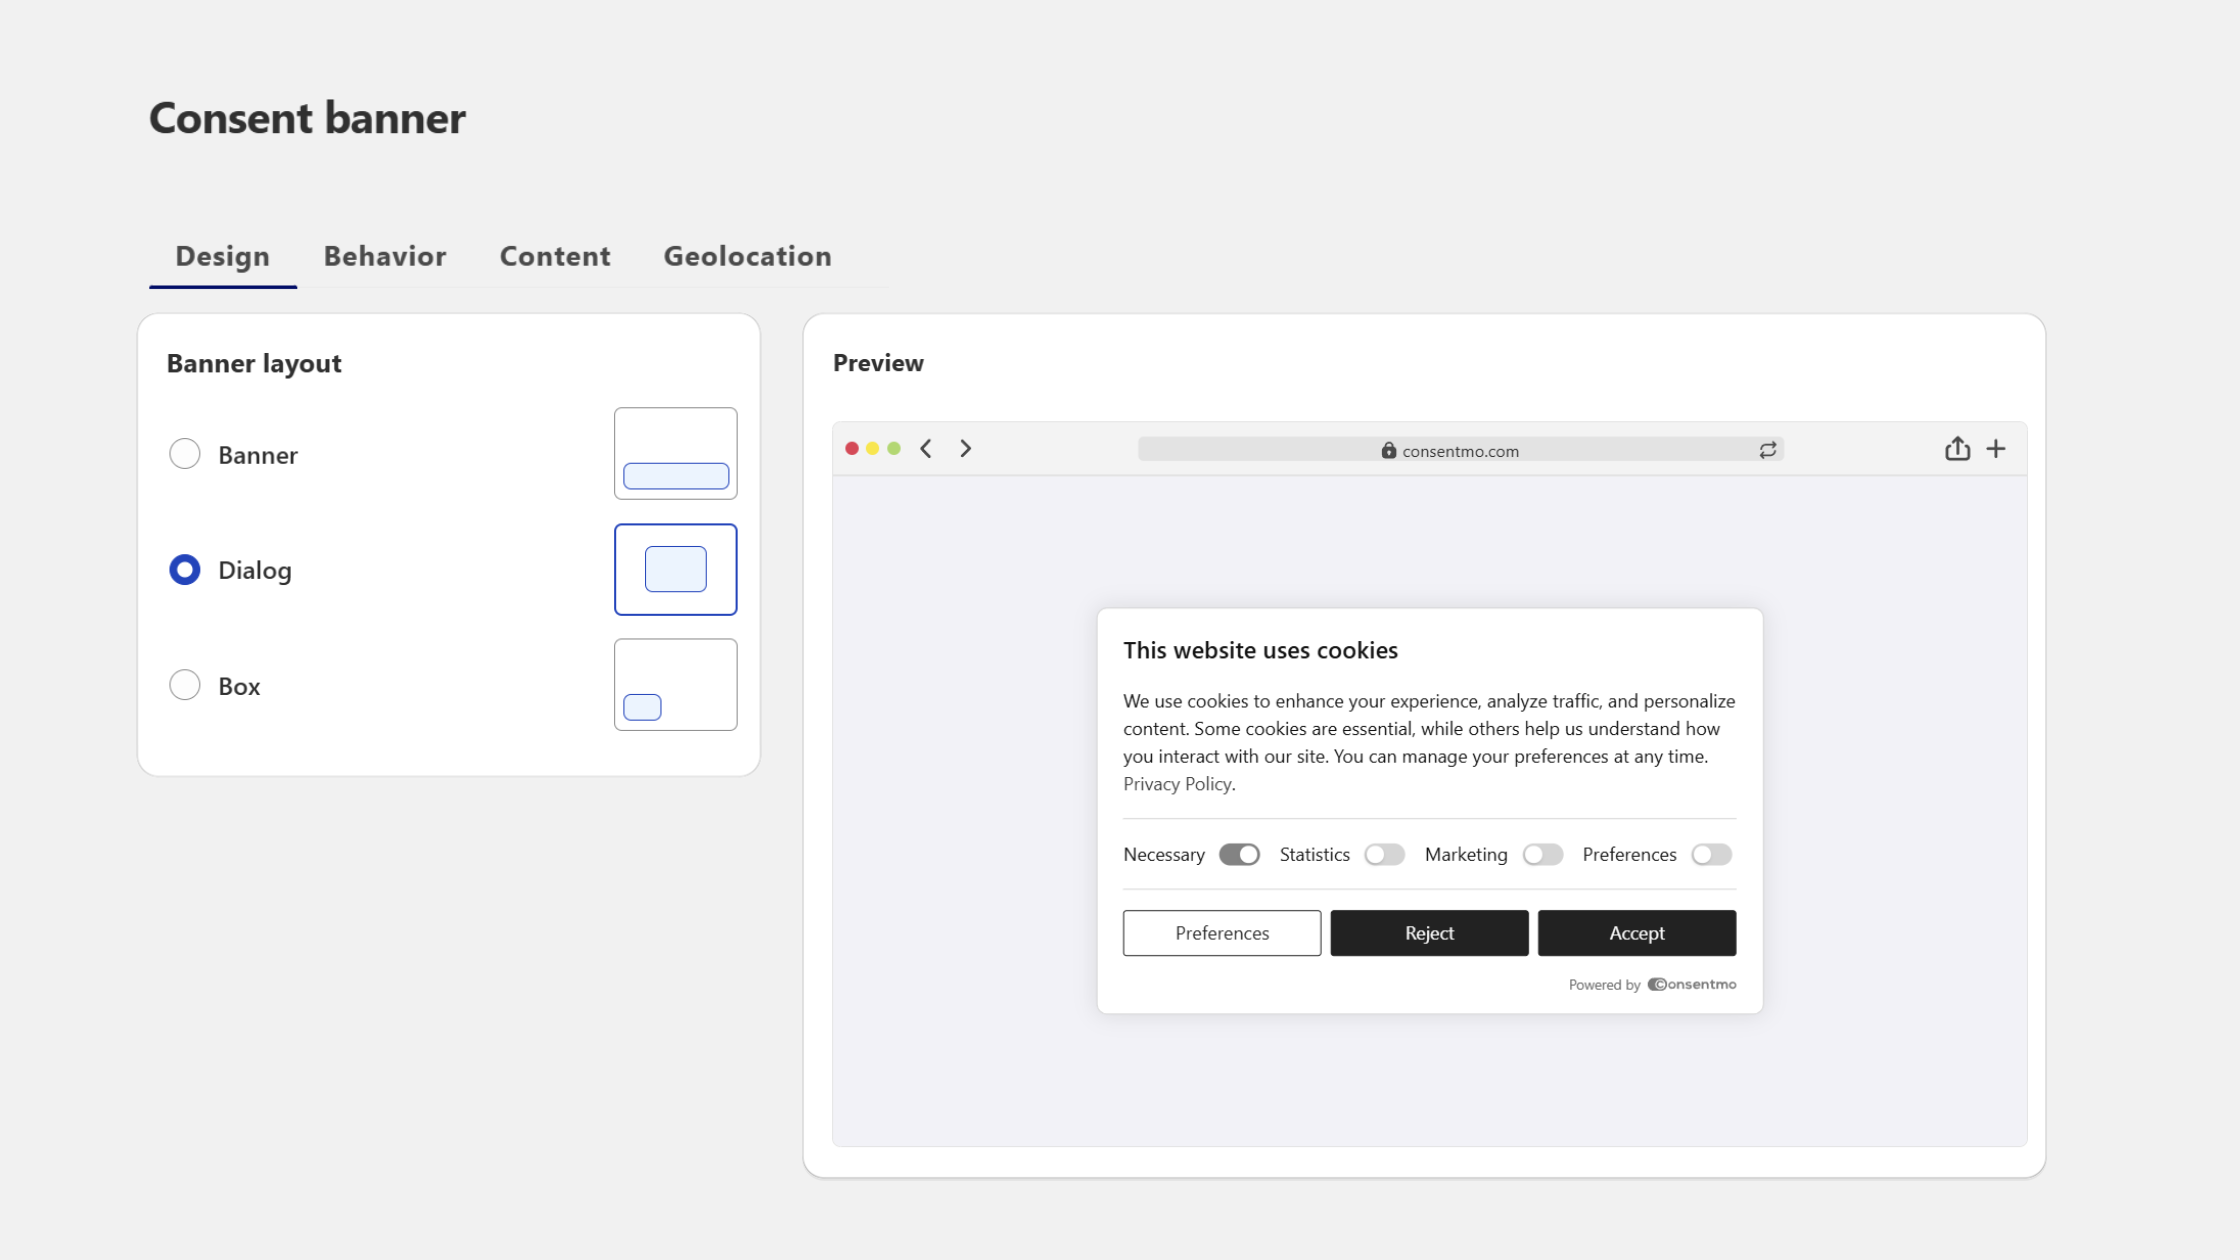Click the lock icon beside consentmo.com
This screenshot has width=2240, height=1260.
coord(1388,450)
